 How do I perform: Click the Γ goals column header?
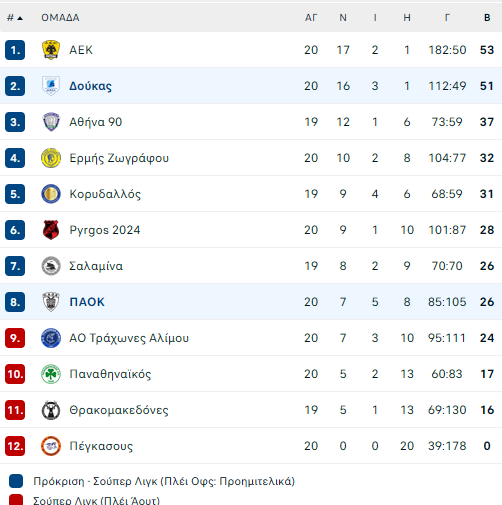447,18
